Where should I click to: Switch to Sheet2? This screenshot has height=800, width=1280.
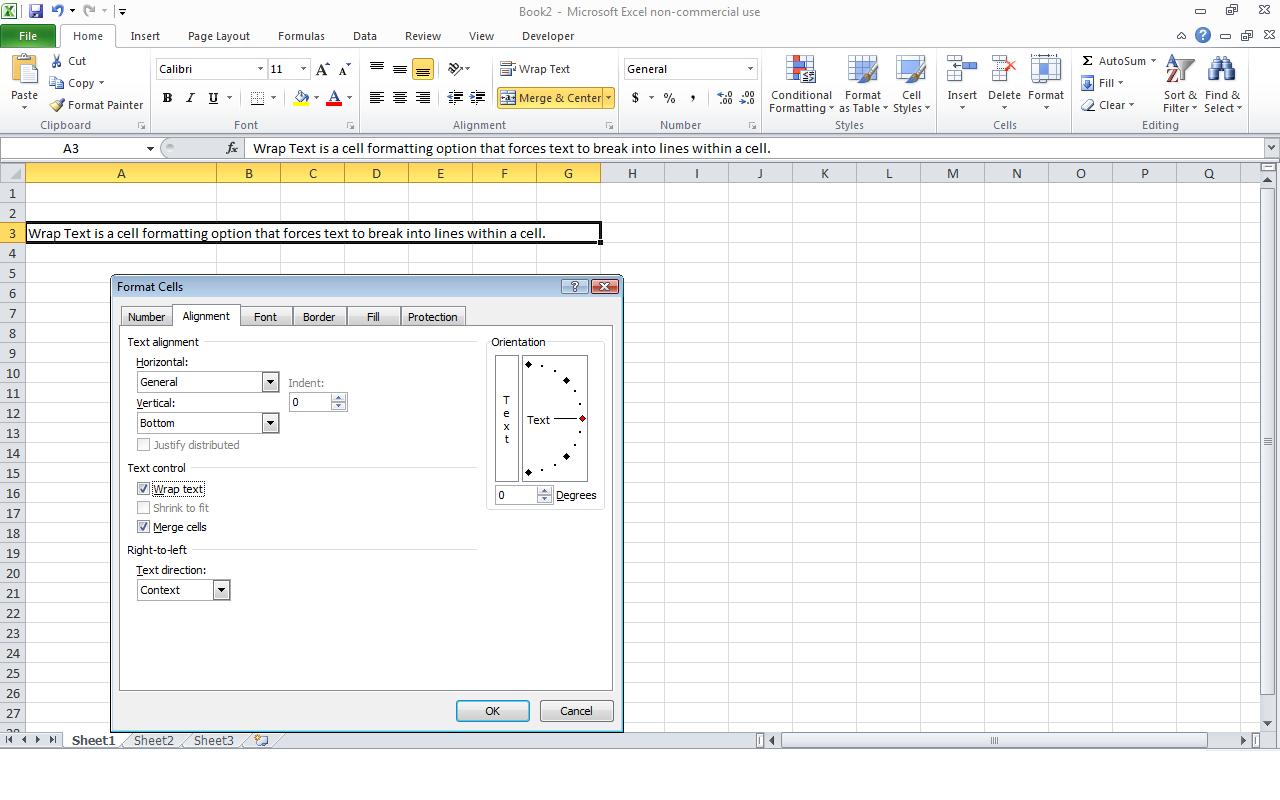tap(152, 741)
